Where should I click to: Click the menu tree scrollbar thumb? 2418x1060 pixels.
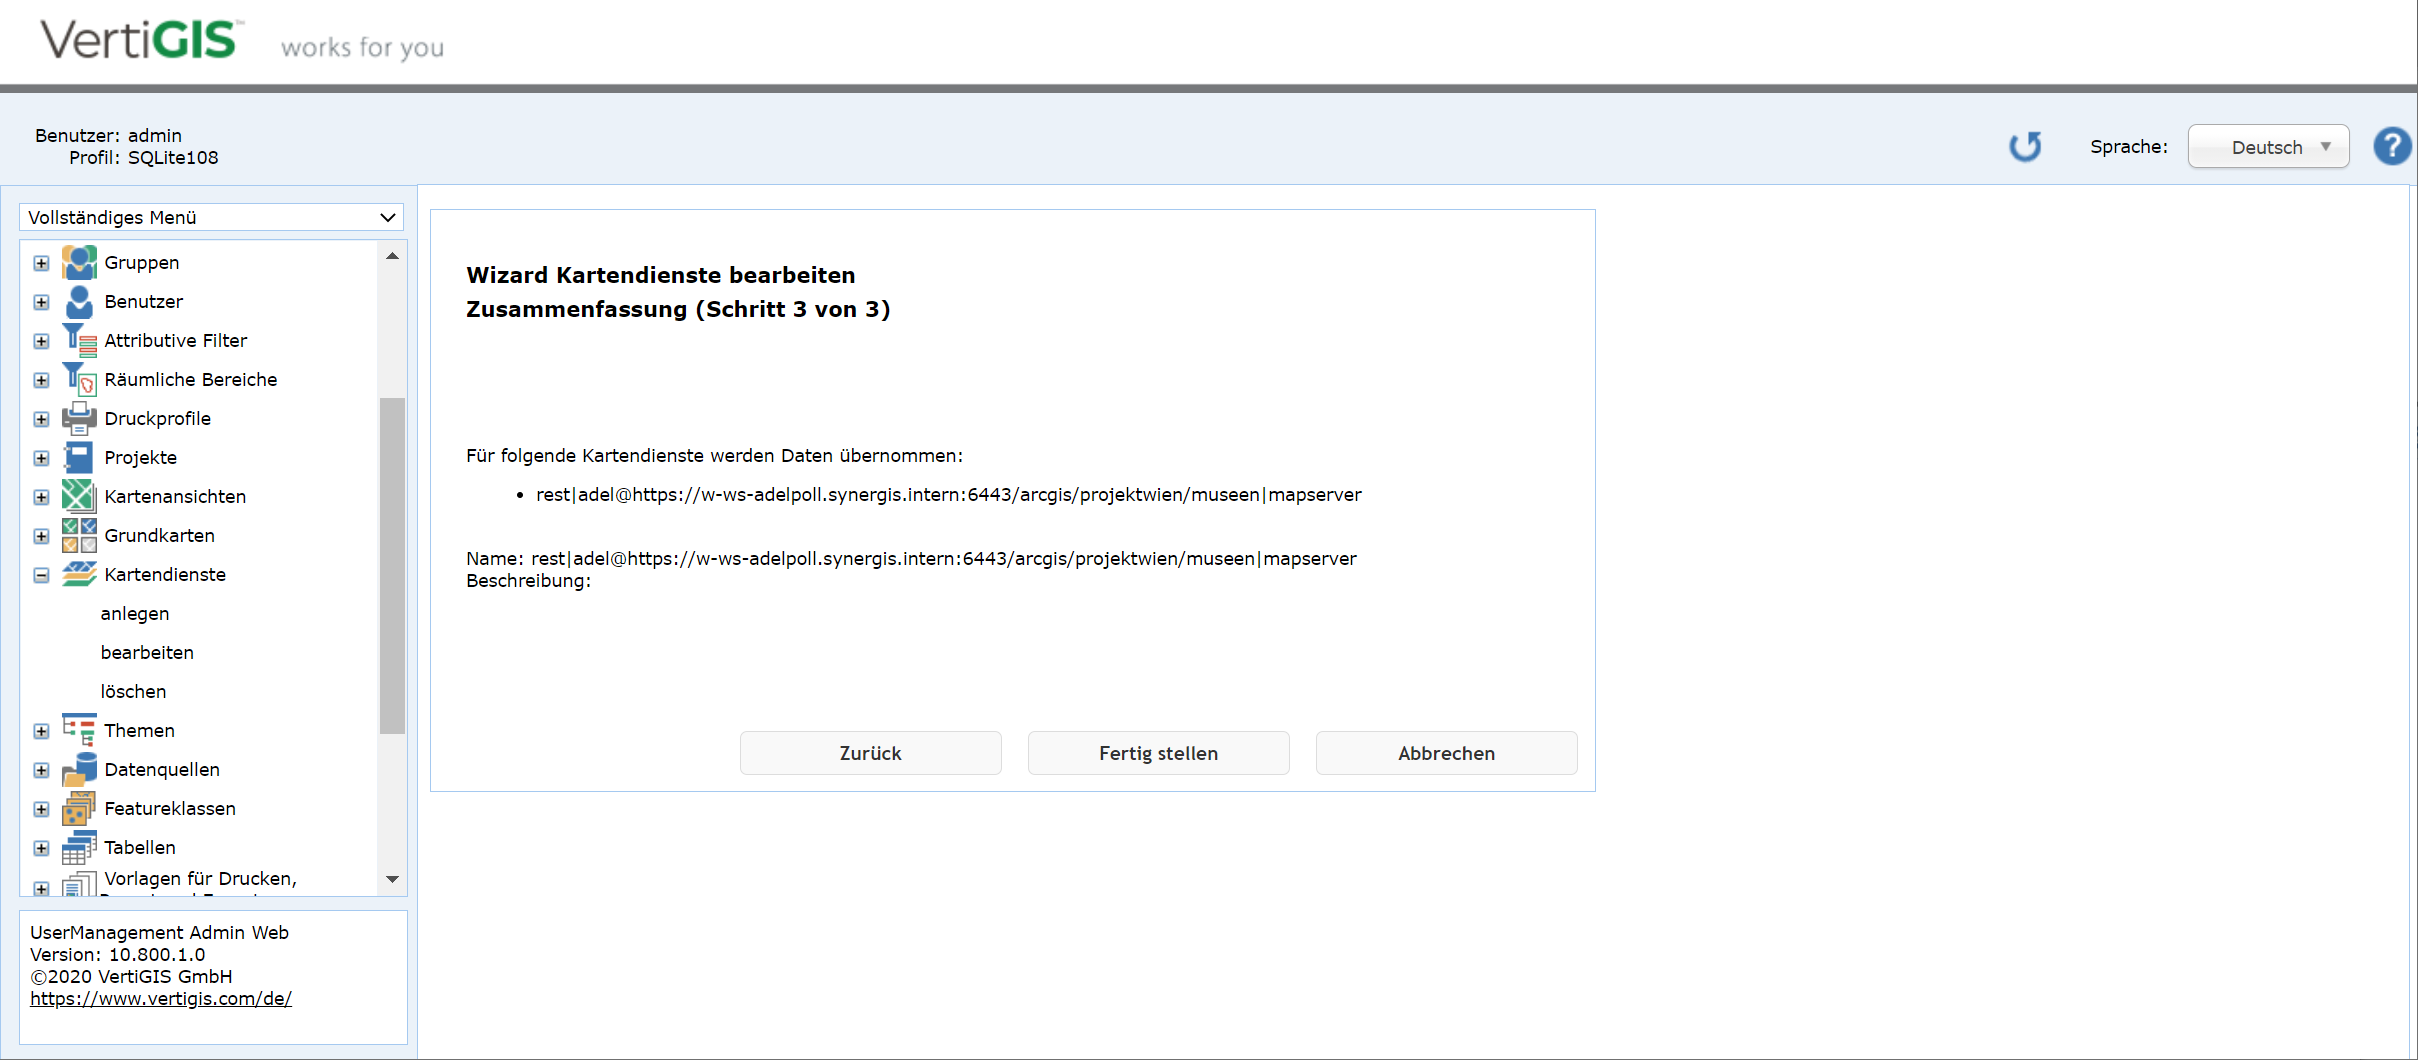[x=393, y=566]
